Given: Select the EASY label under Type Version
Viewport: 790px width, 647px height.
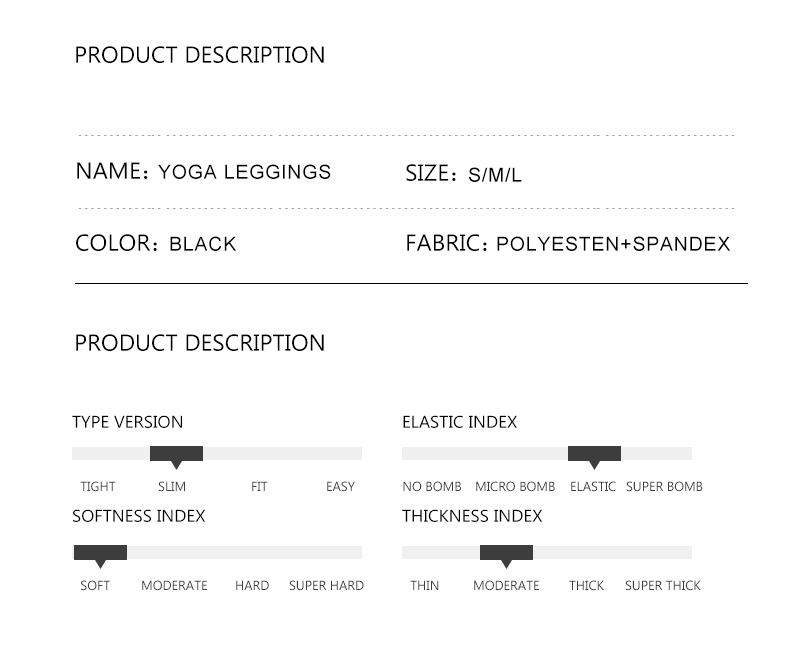Looking at the screenshot, I should (340, 487).
